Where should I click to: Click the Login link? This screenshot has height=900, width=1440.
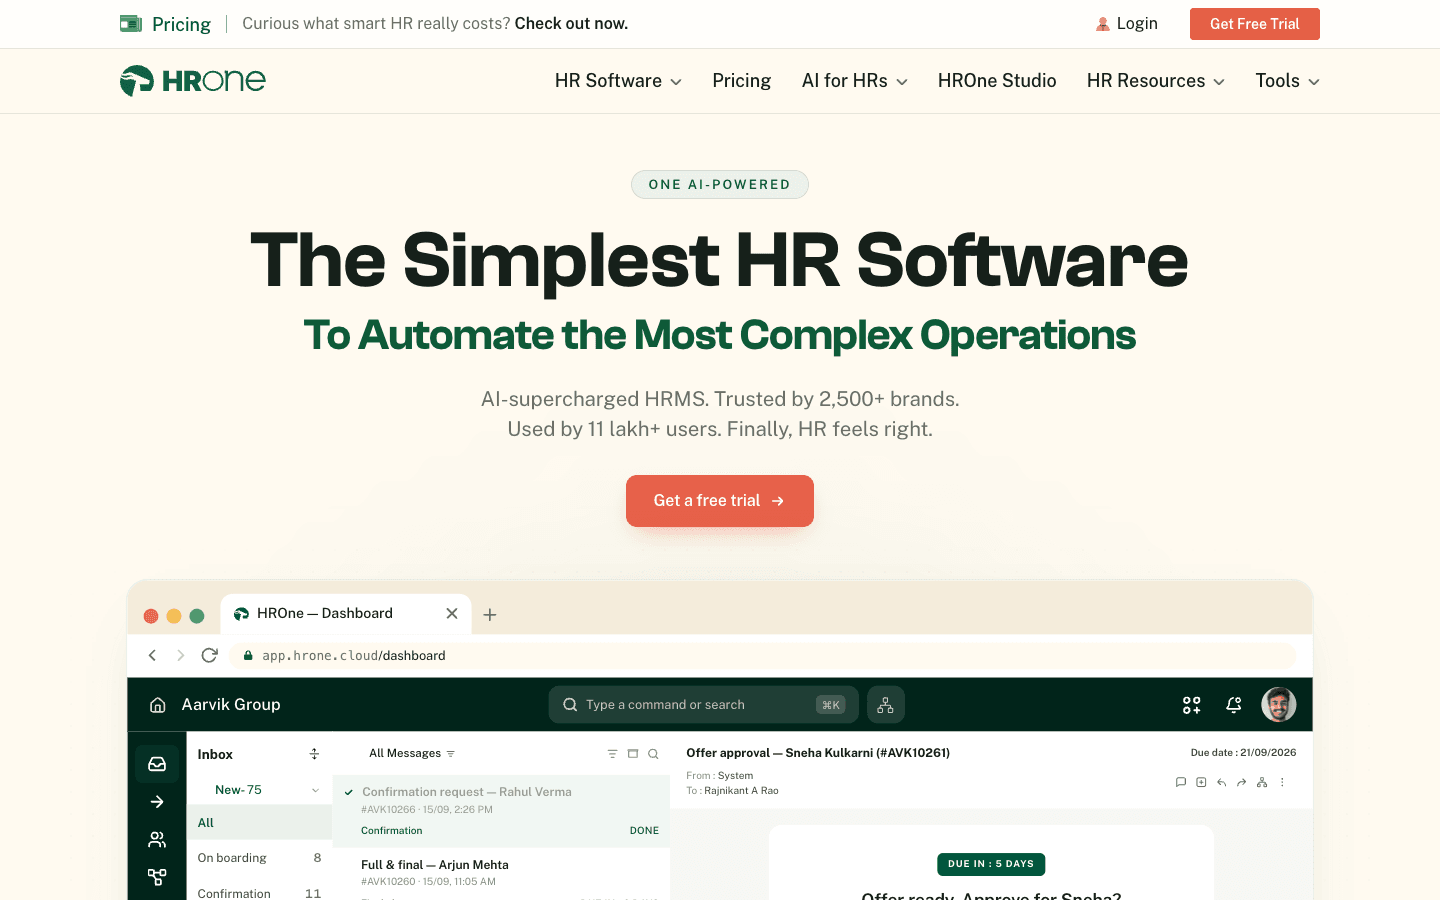click(1127, 24)
